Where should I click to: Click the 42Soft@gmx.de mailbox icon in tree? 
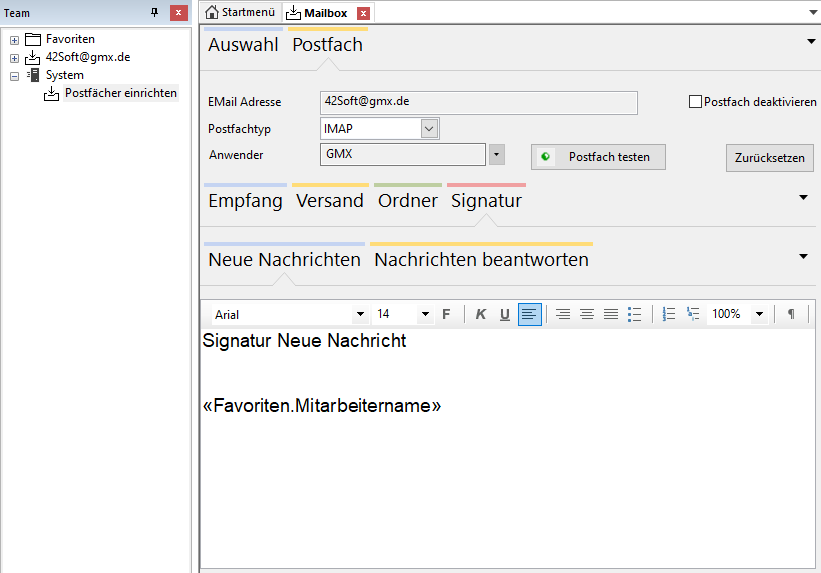click(32, 57)
